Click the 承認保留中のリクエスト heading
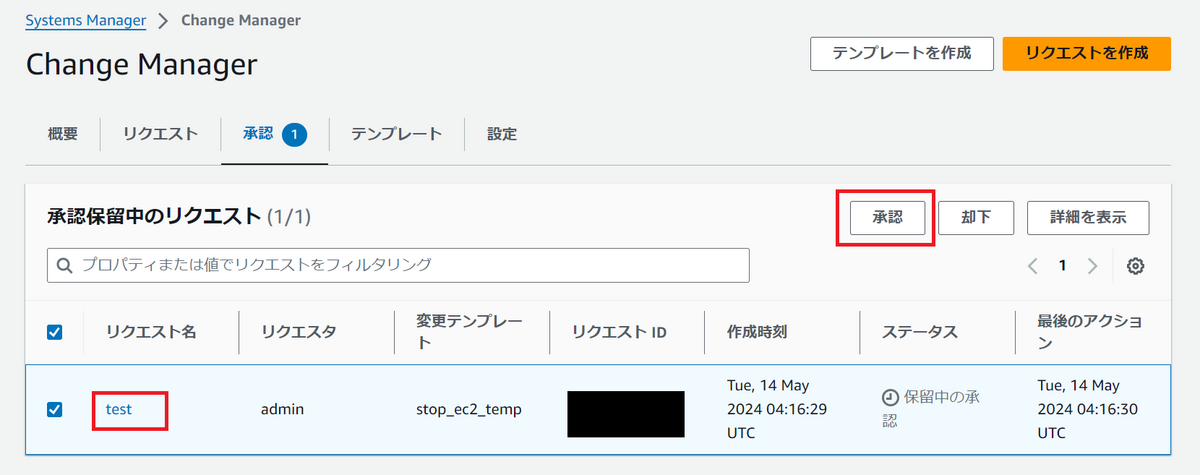Image resolution: width=1200 pixels, height=475 pixels. (x=154, y=216)
